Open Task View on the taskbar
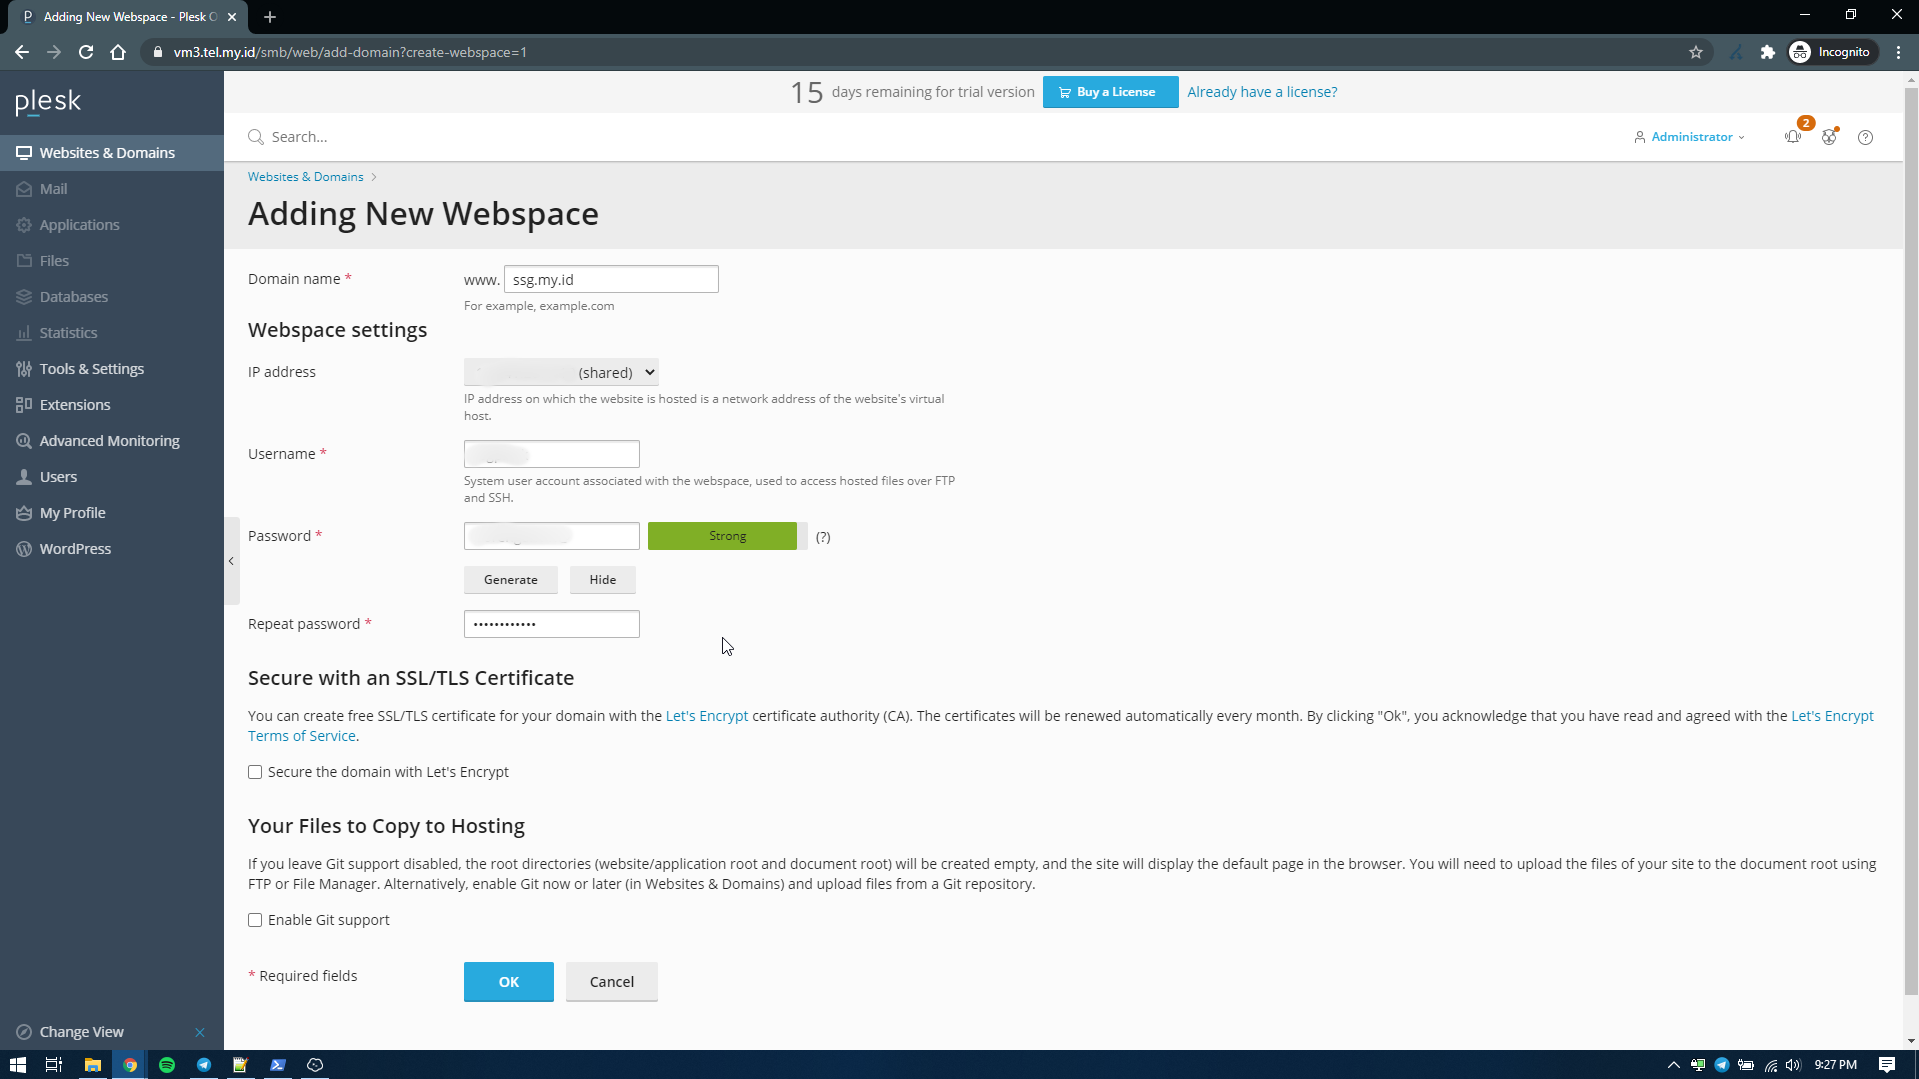 point(54,1065)
